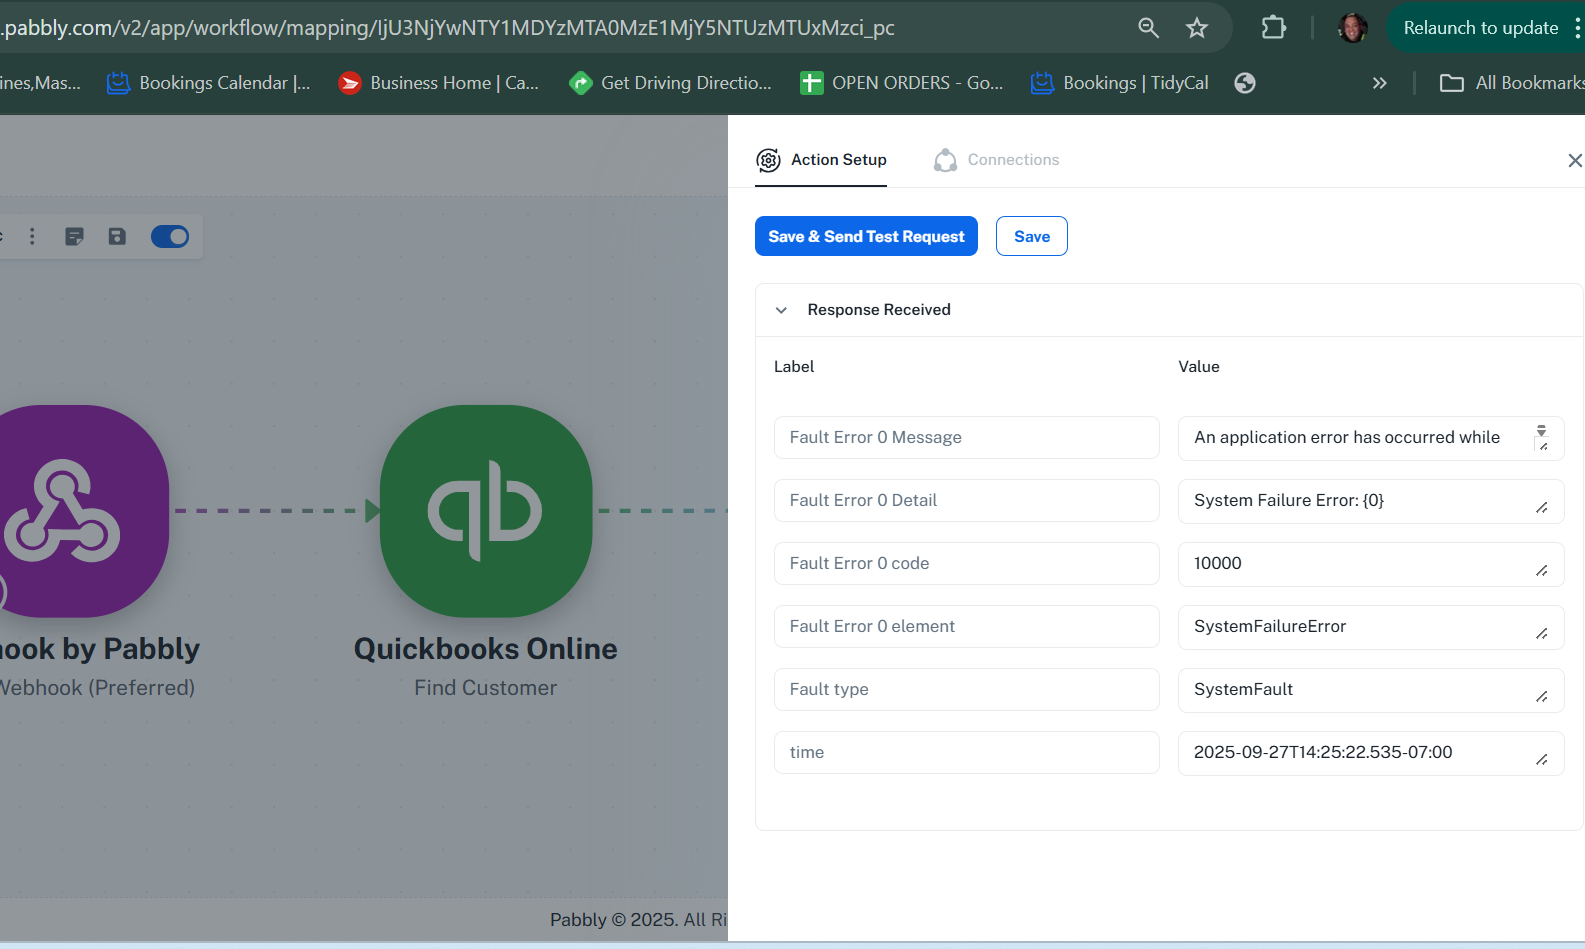Show more bookmarks via double chevron
This screenshot has height=949, width=1585.
[x=1380, y=83]
